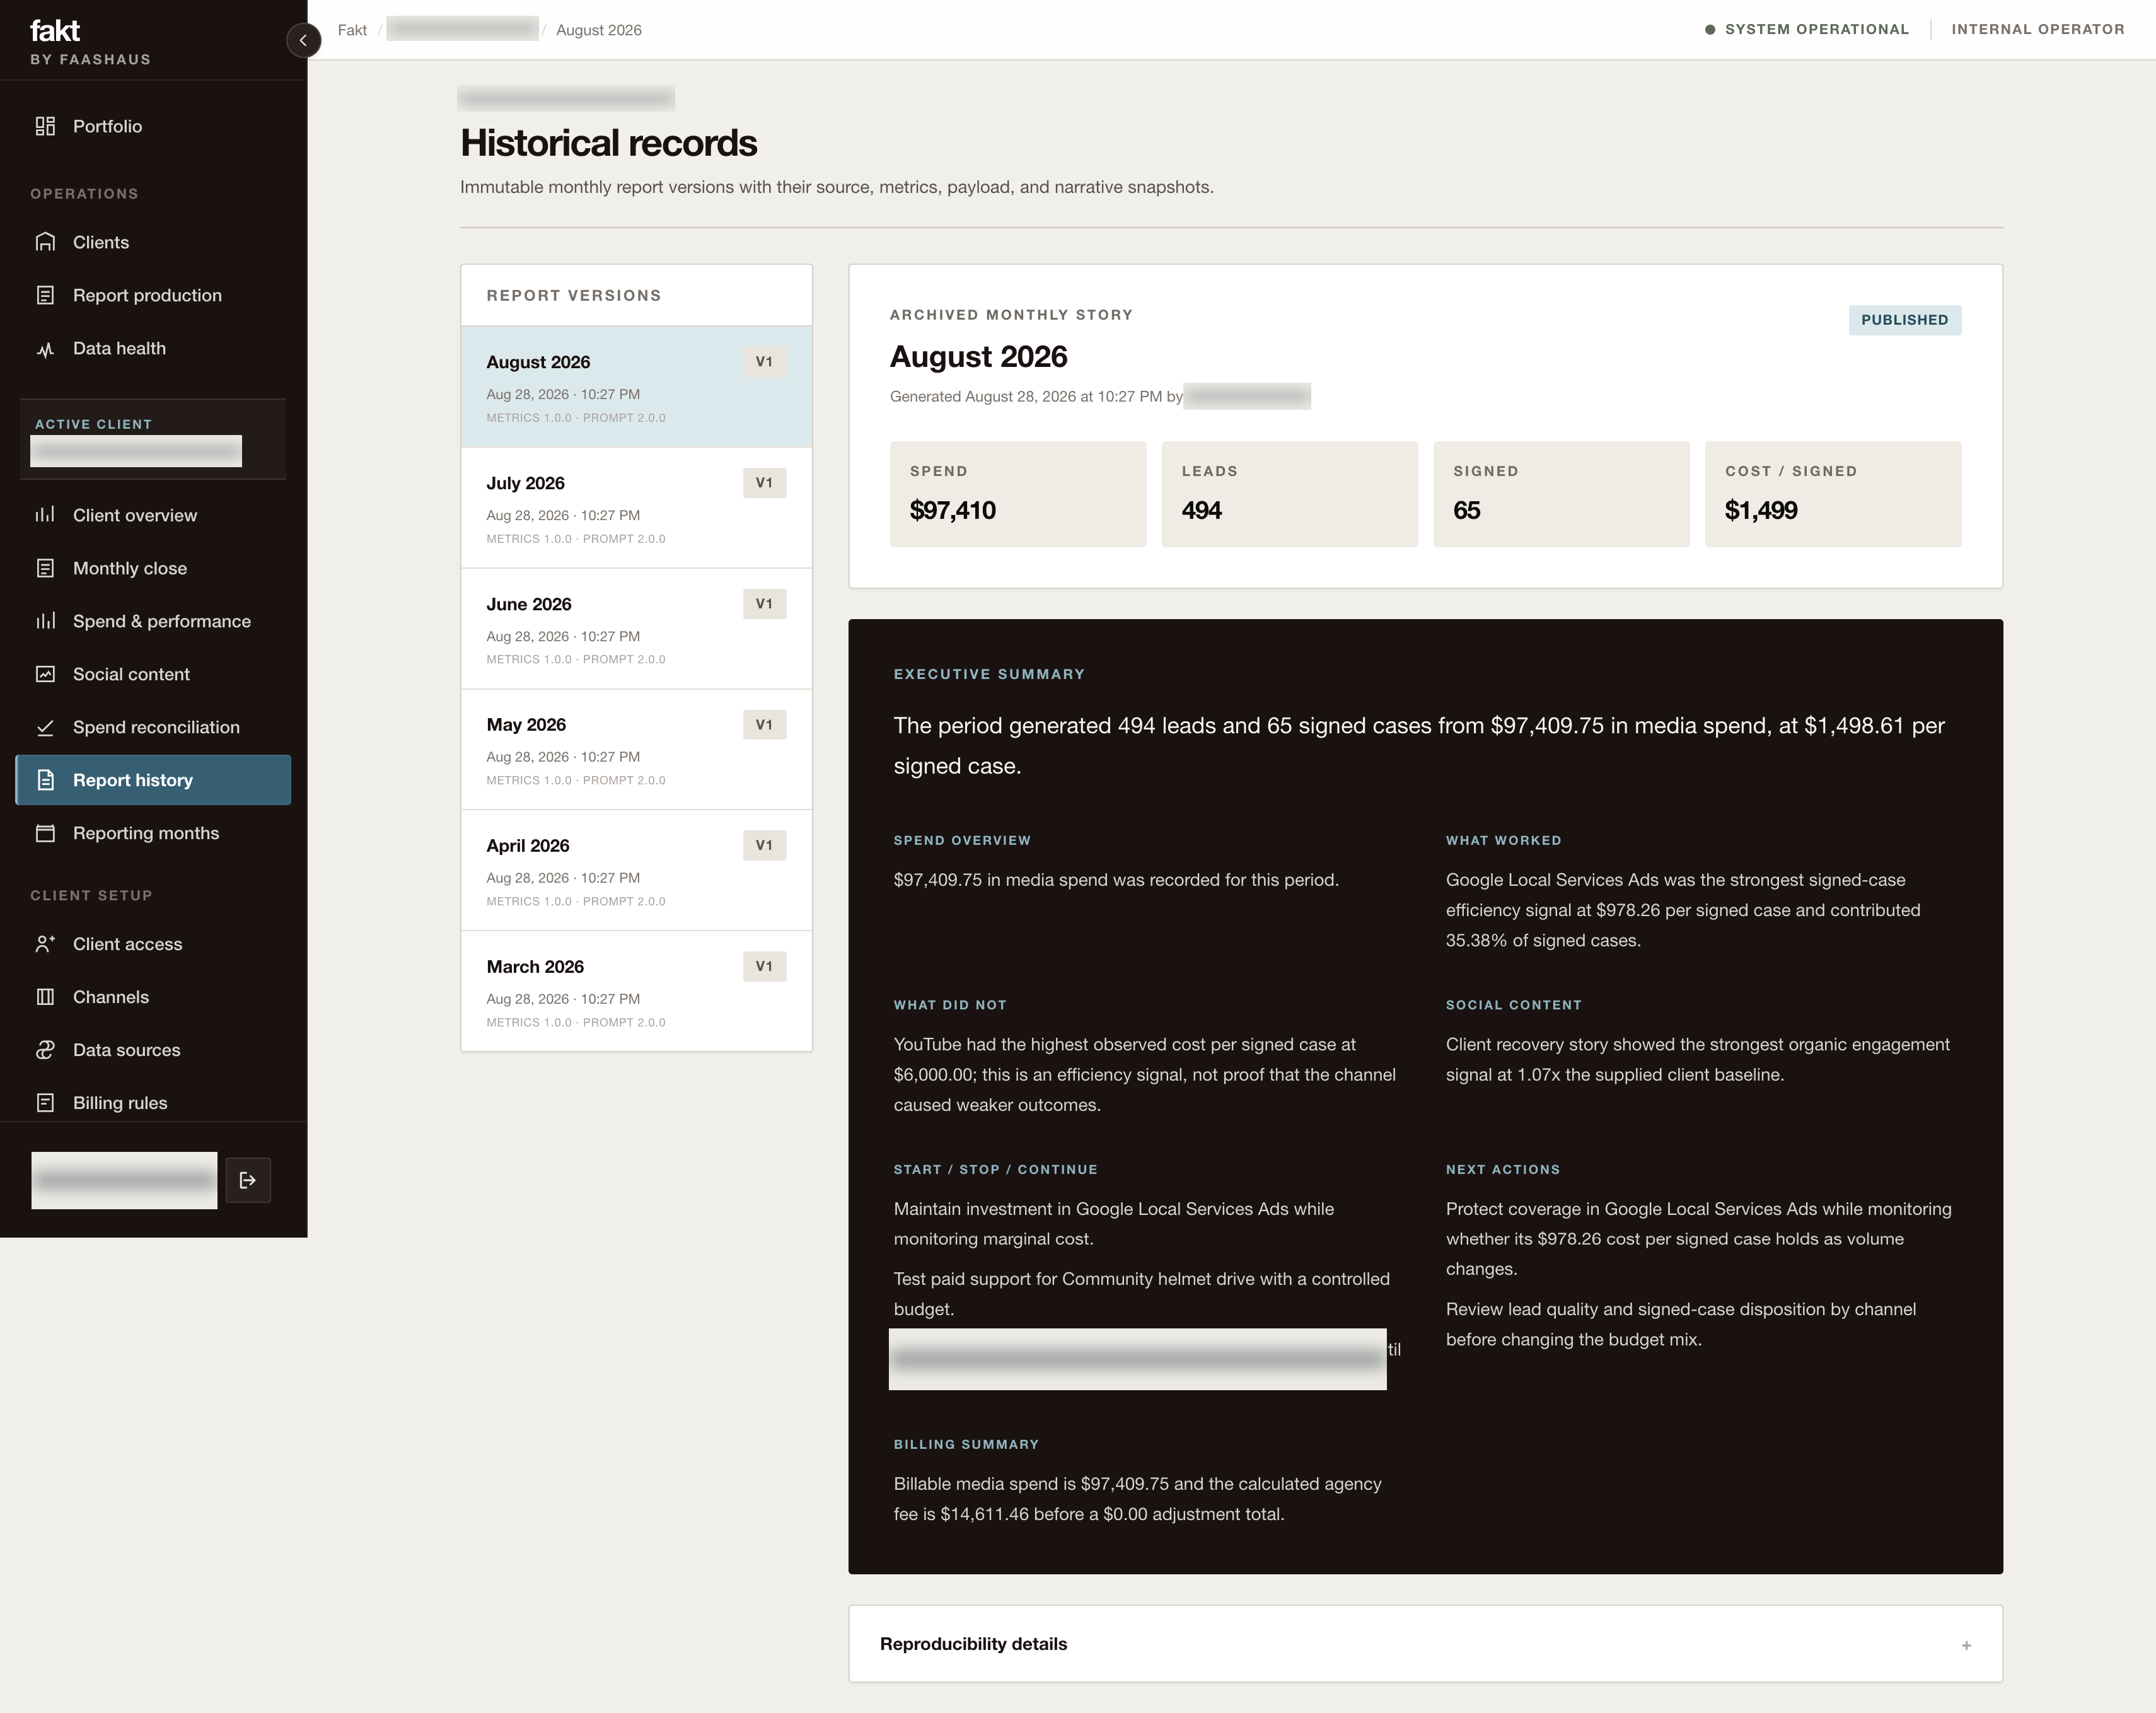Click the V1 badge on March 2026
Viewport: 2156px width, 1713px height.
tap(764, 966)
